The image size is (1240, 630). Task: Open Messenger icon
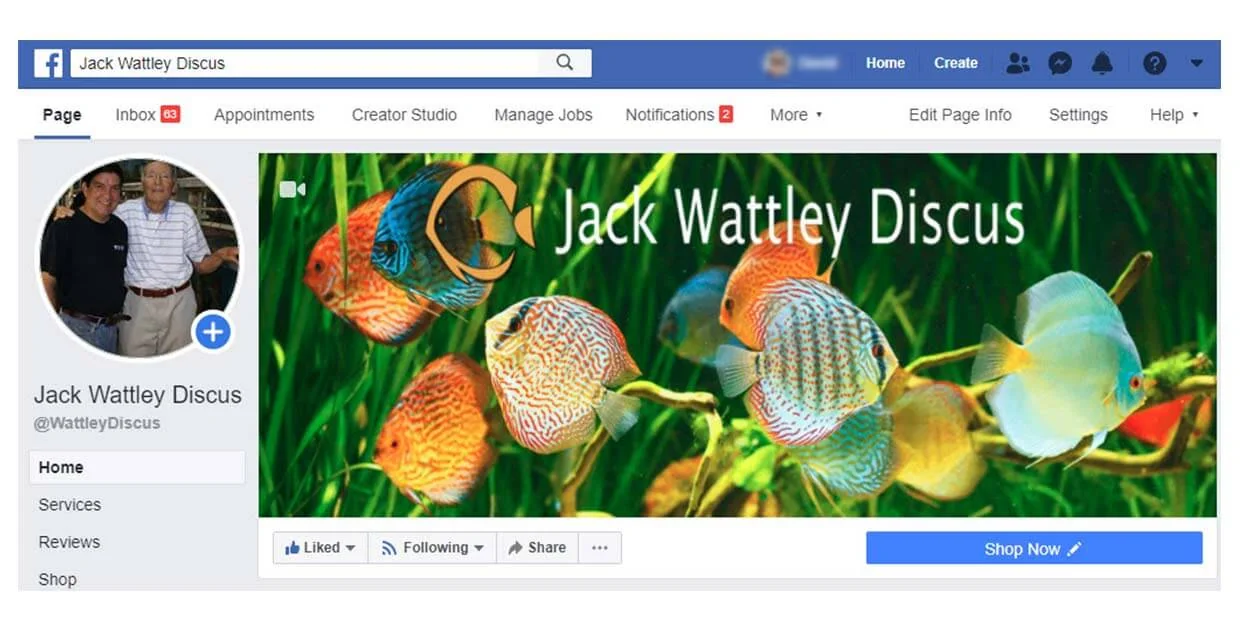(1060, 63)
